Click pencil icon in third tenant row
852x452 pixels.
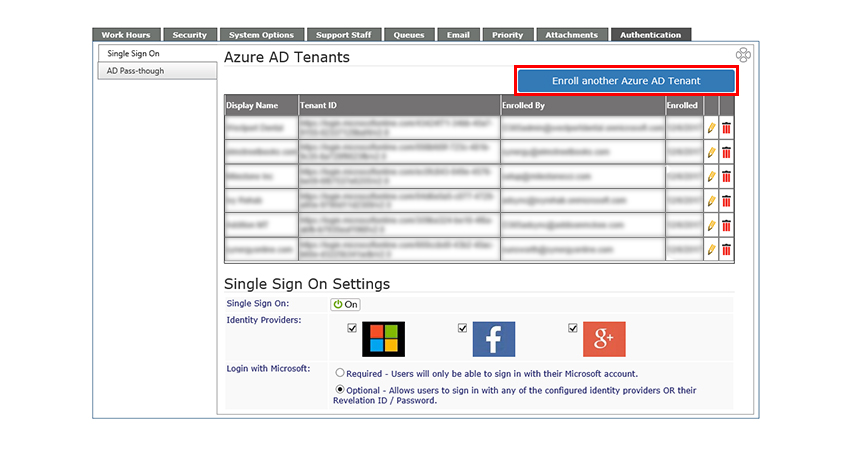(711, 177)
